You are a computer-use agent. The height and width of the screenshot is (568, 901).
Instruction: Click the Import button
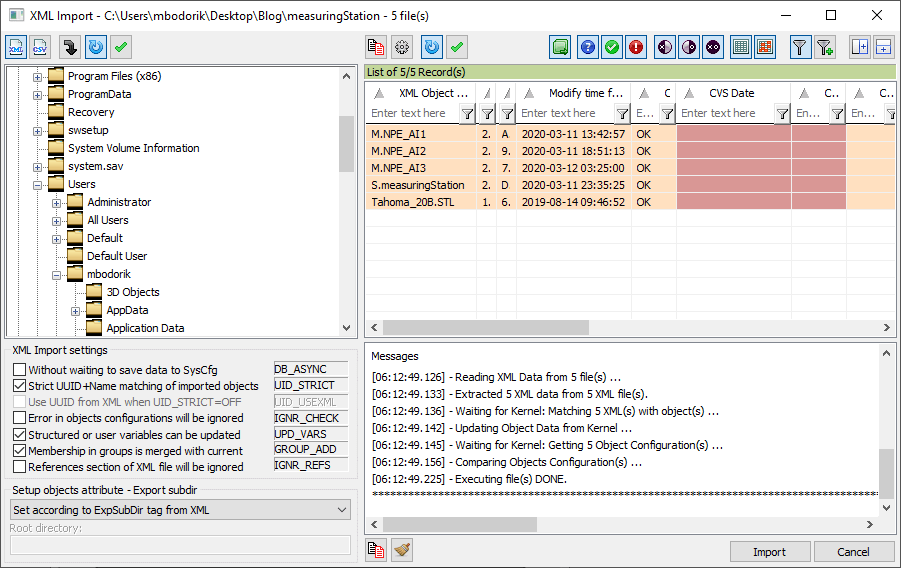(x=769, y=552)
